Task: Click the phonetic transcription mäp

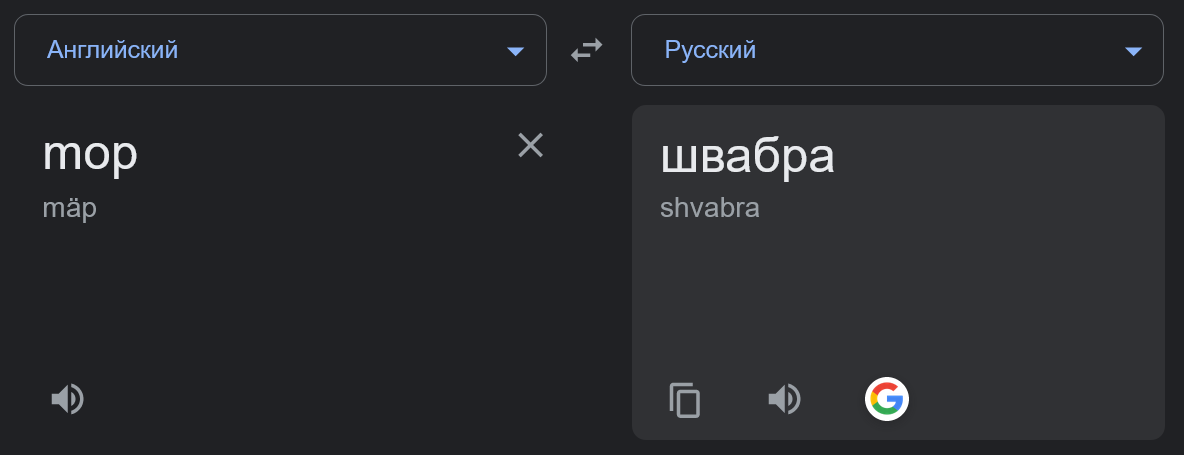Action: coord(69,209)
